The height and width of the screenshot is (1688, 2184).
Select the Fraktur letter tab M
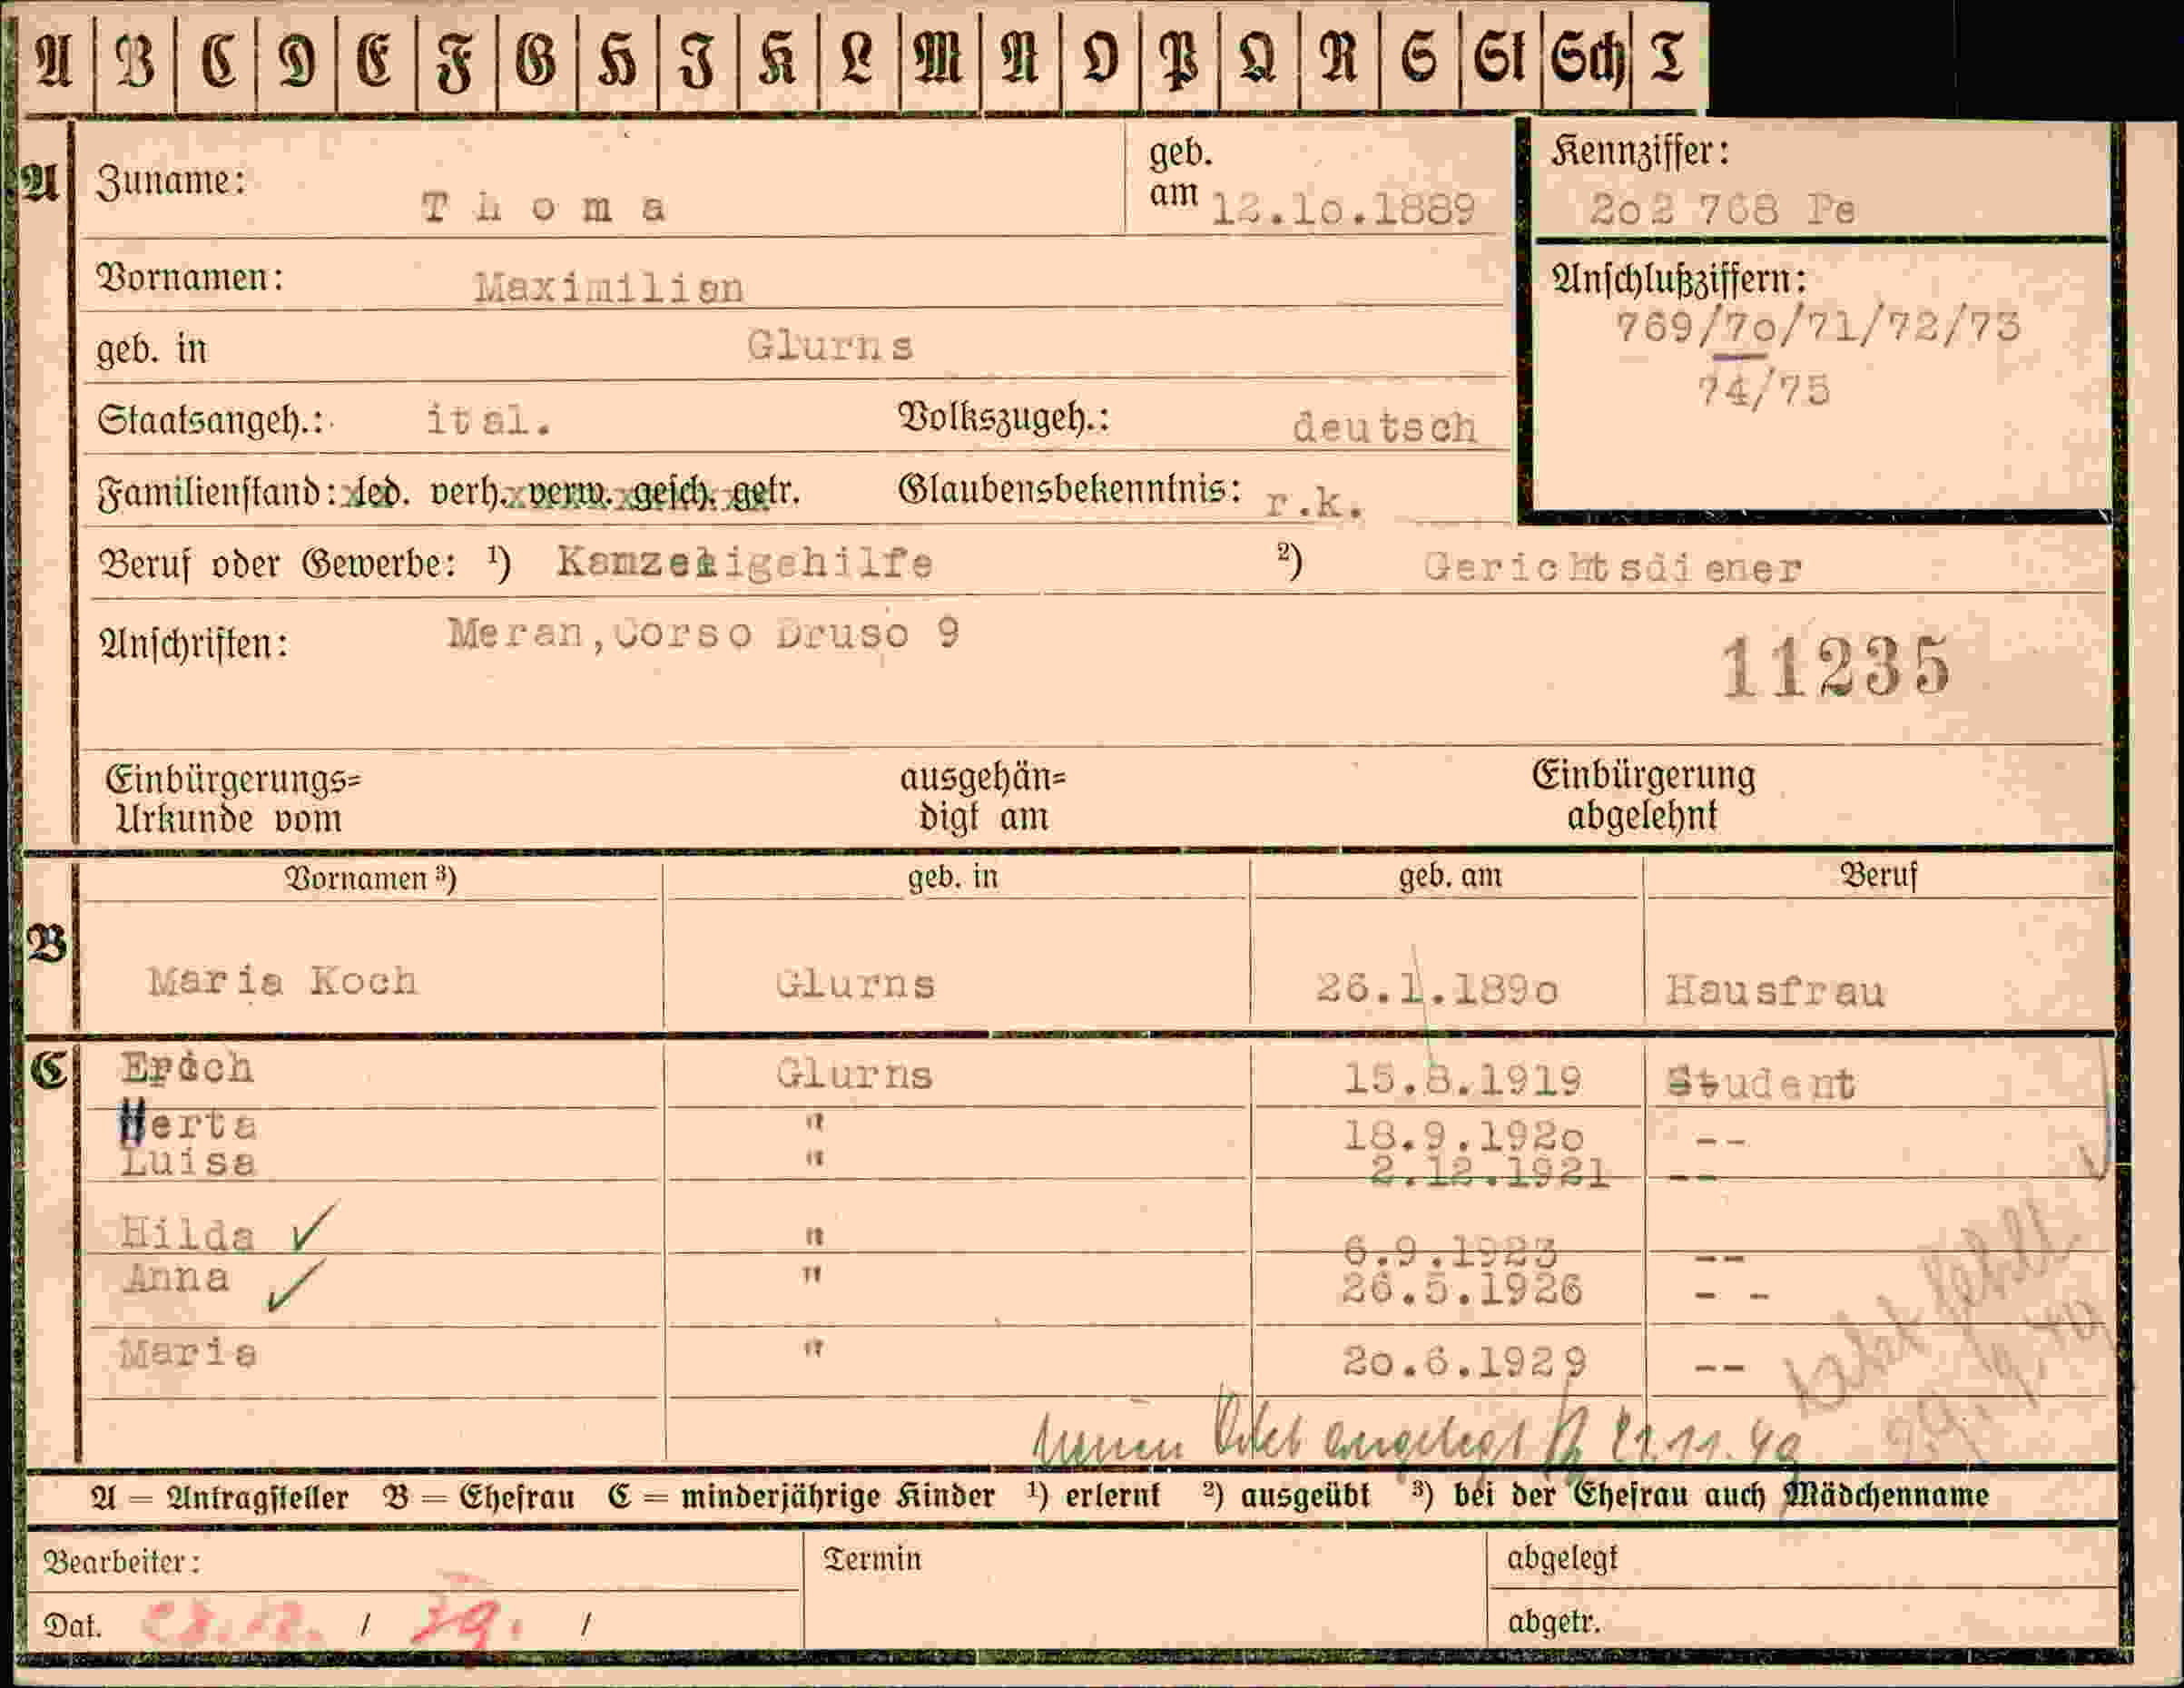(939, 59)
